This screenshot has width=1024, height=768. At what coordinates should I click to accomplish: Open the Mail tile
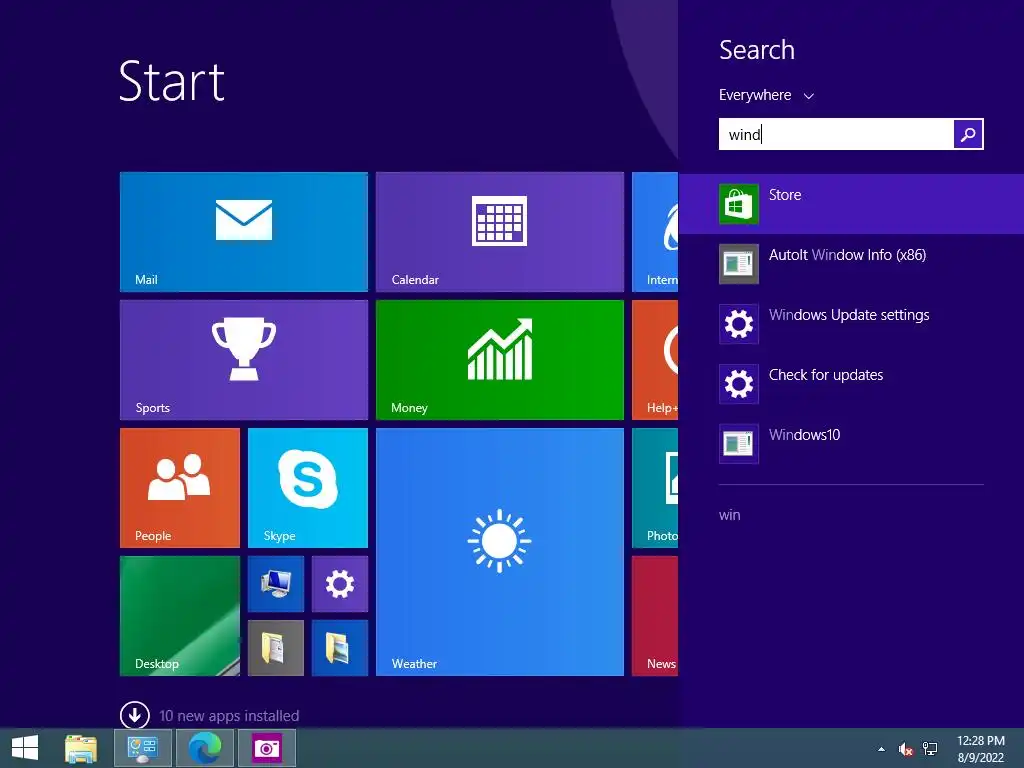click(x=244, y=232)
